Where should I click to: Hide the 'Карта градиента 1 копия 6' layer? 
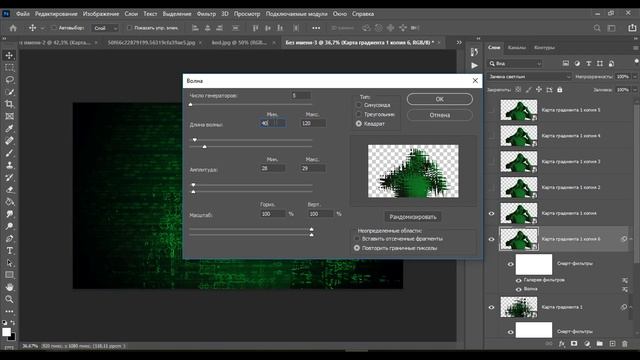491,240
